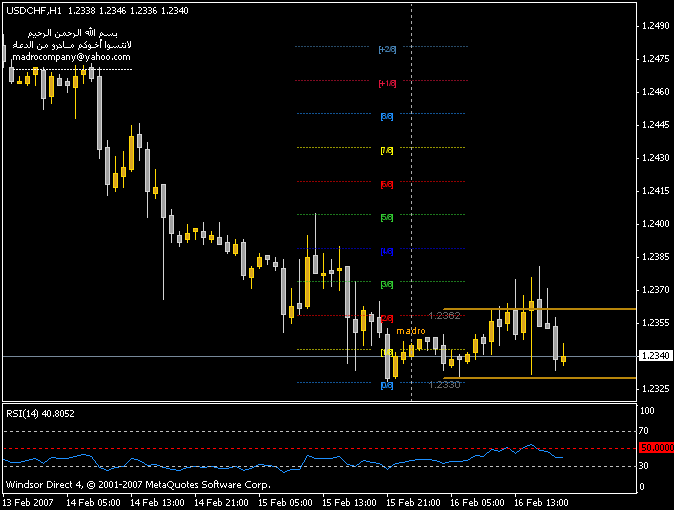The width and height of the screenshot is (674, 510).
Task: Click the 100 value on RSI scale
Action: click(647, 411)
